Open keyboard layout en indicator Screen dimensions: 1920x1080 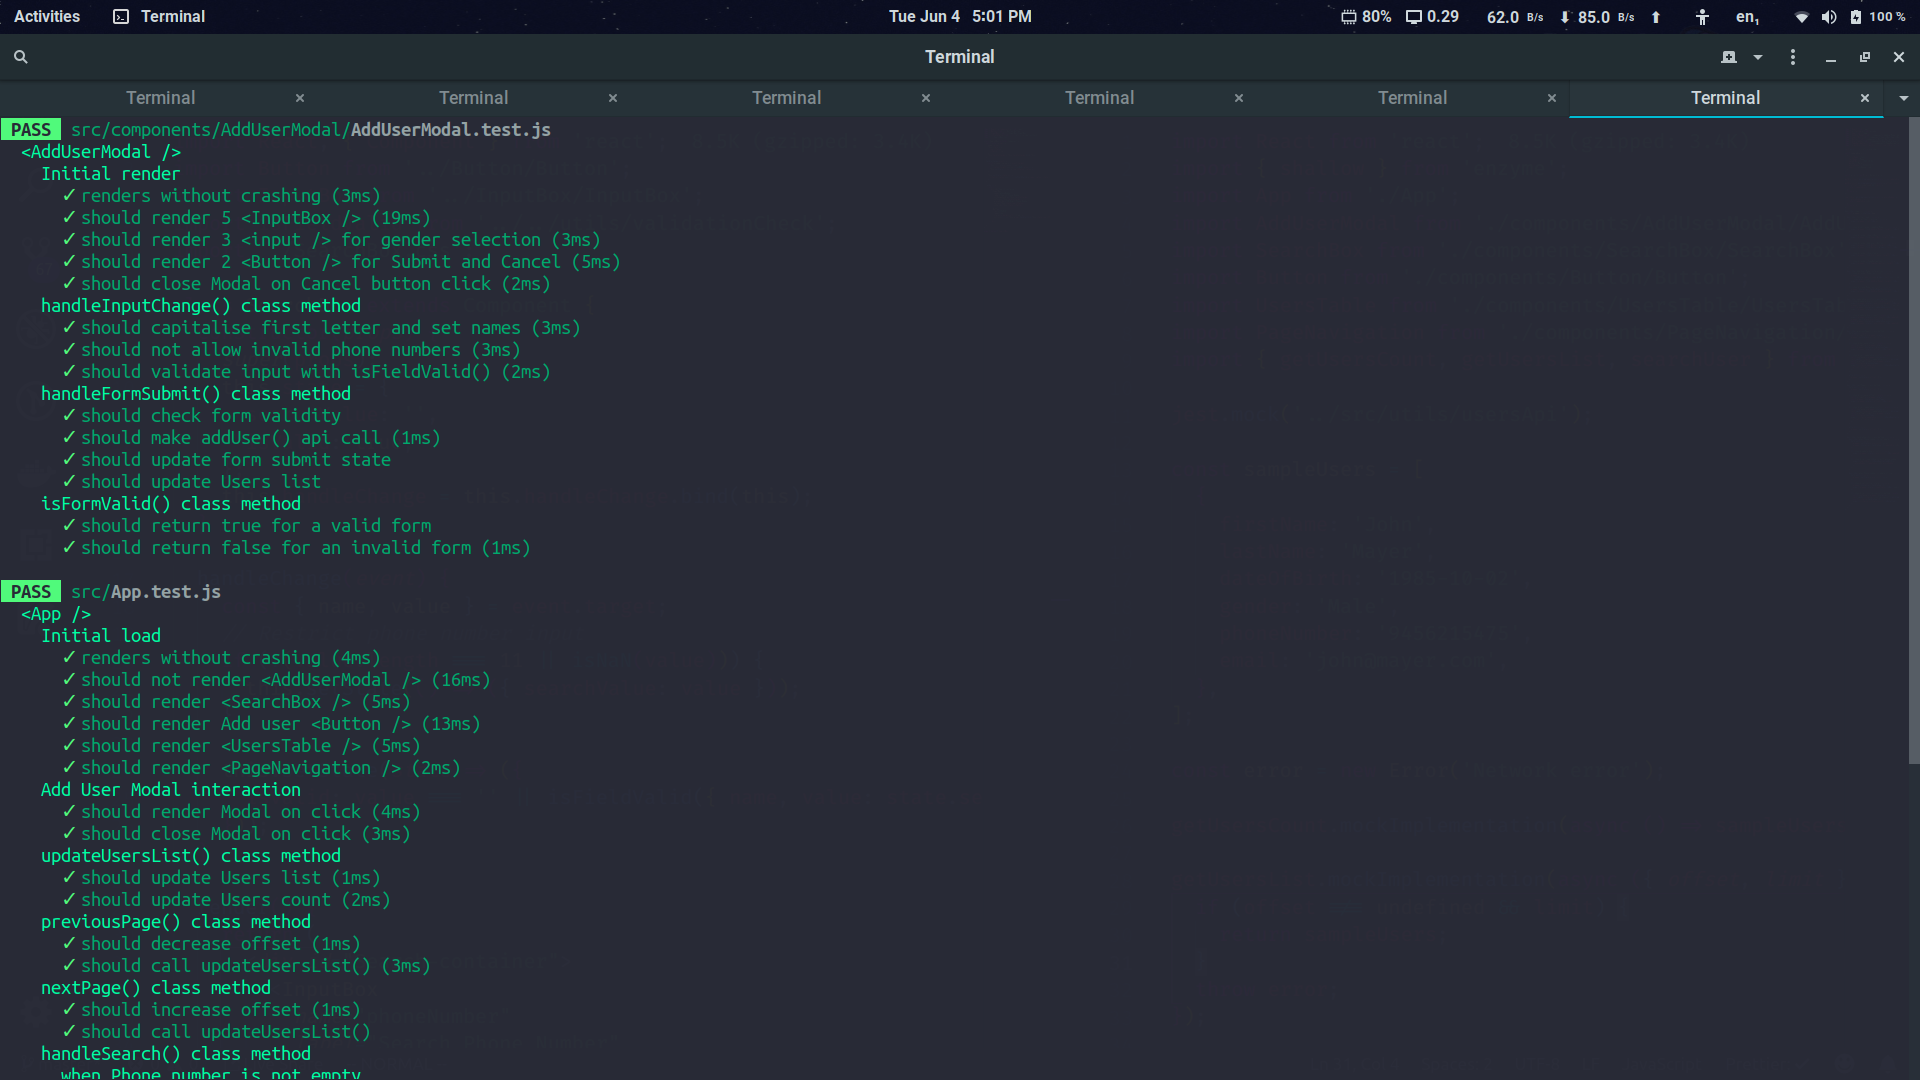click(x=1747, y=16)
